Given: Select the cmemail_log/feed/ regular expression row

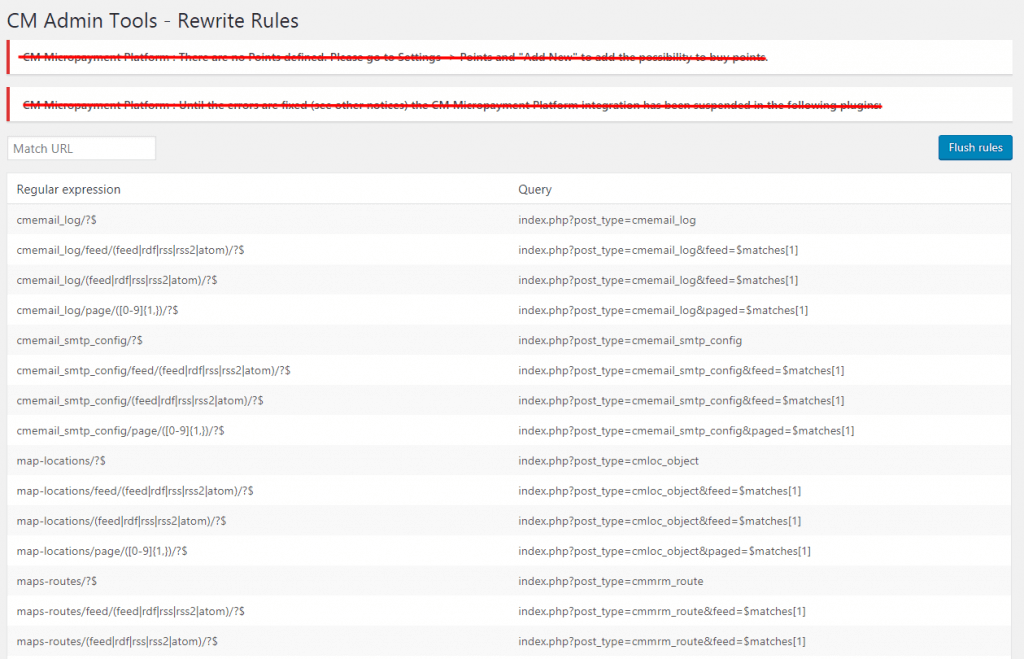Looking at the screenshot, I should (131, 249).
